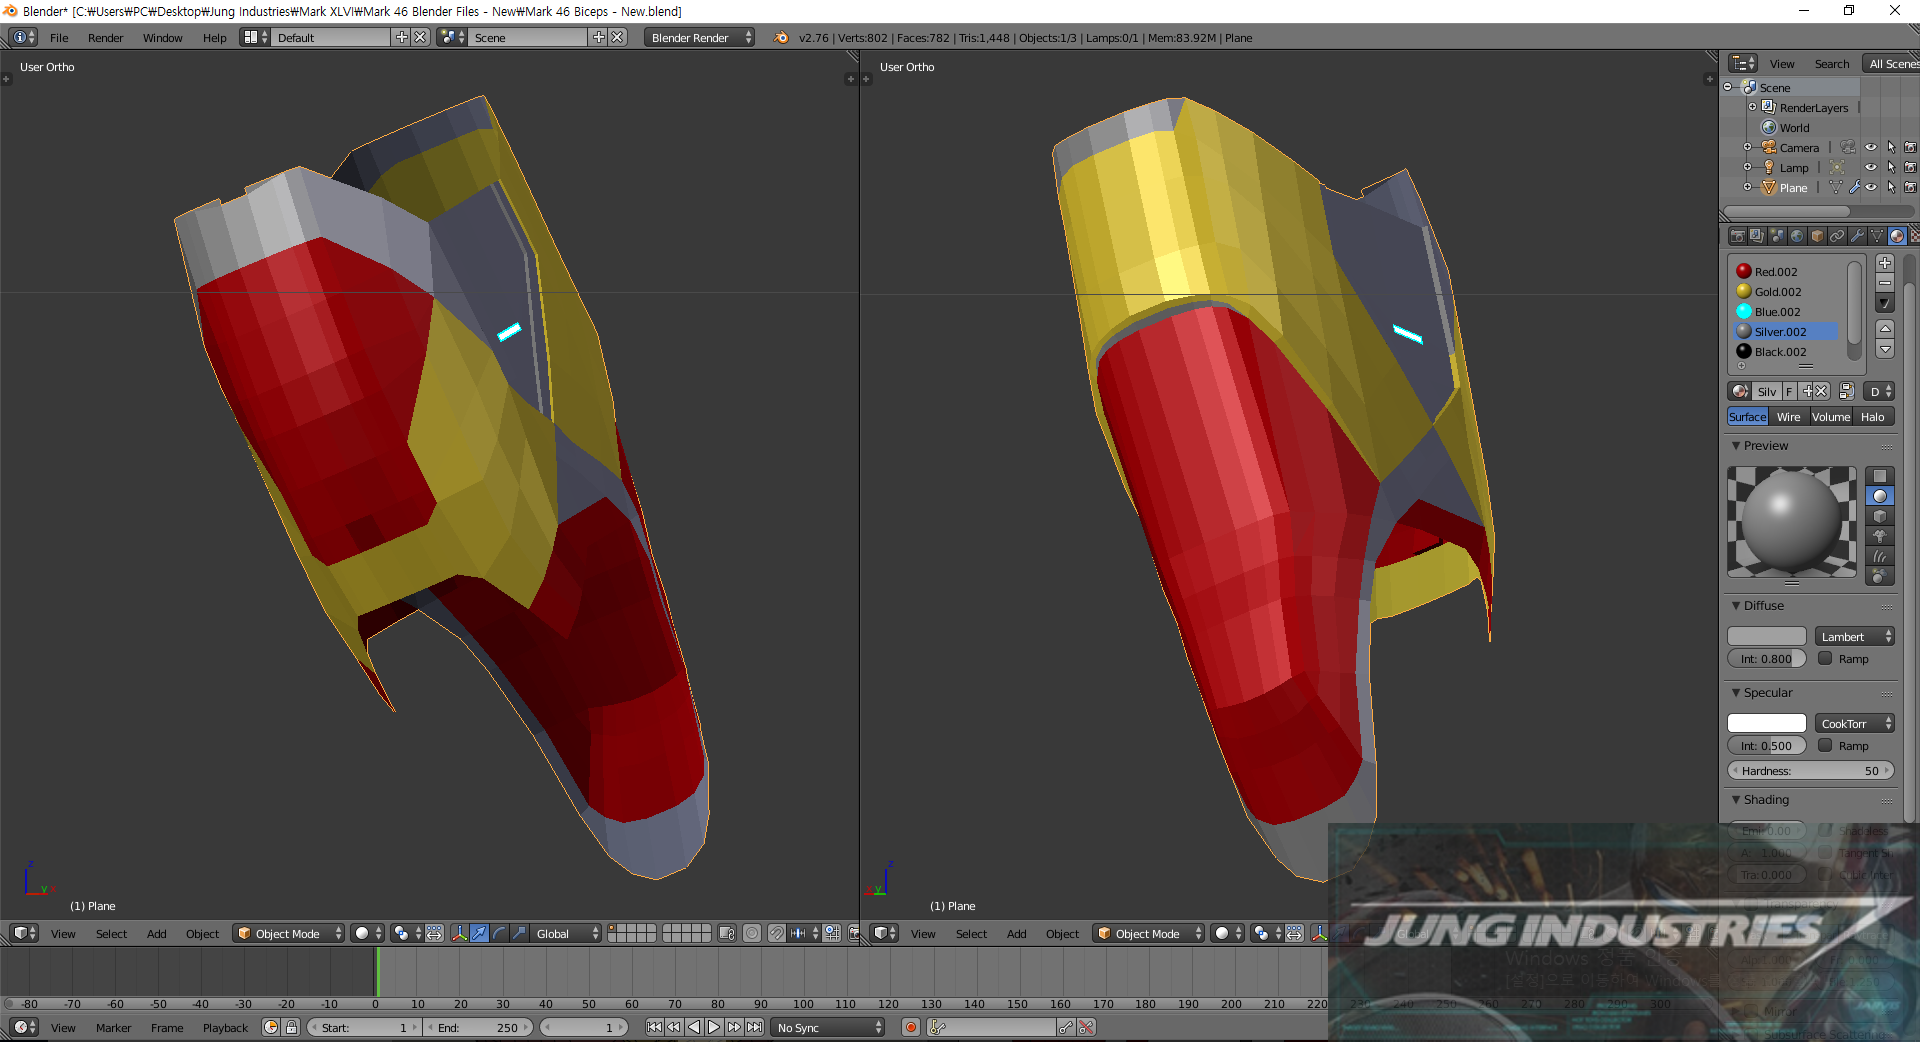Toggle Camera selectability arrow in outliner
The width and height of the screenshot is (1920, 1042).
1890,147
